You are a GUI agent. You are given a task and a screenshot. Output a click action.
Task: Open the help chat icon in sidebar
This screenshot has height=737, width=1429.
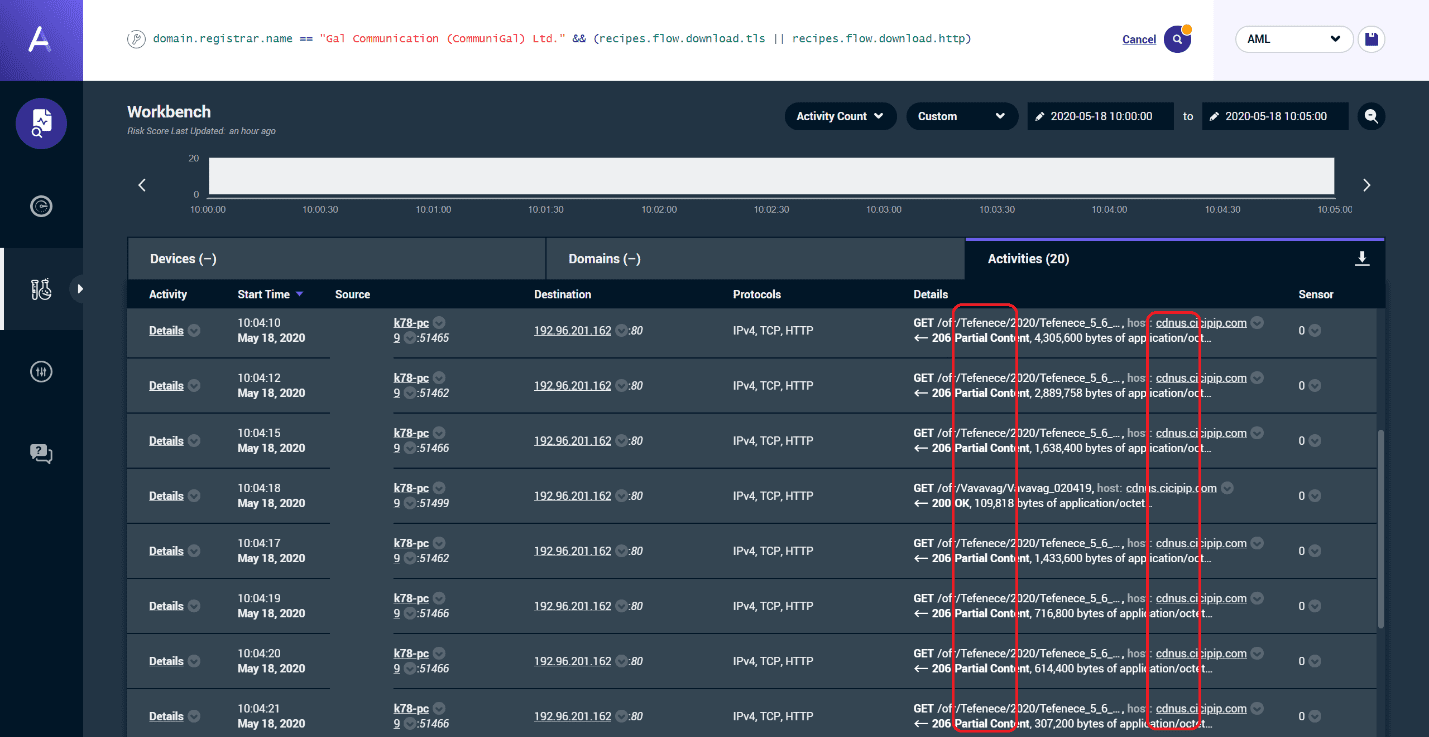pyautogui.click(x=41, y=454)
